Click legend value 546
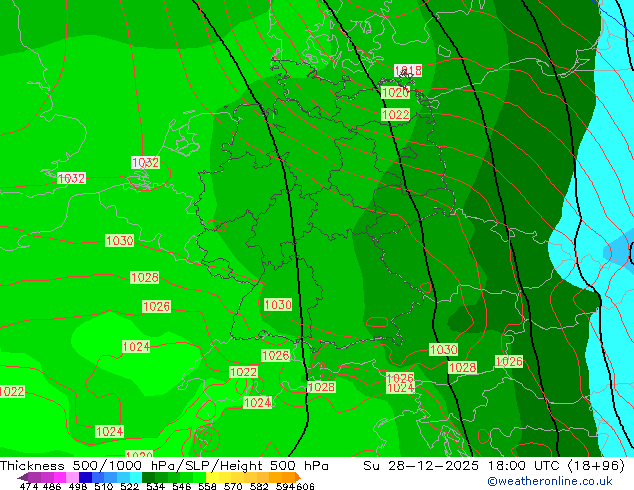The width and height of the screenshot is (634, 490). pos(182,486)
